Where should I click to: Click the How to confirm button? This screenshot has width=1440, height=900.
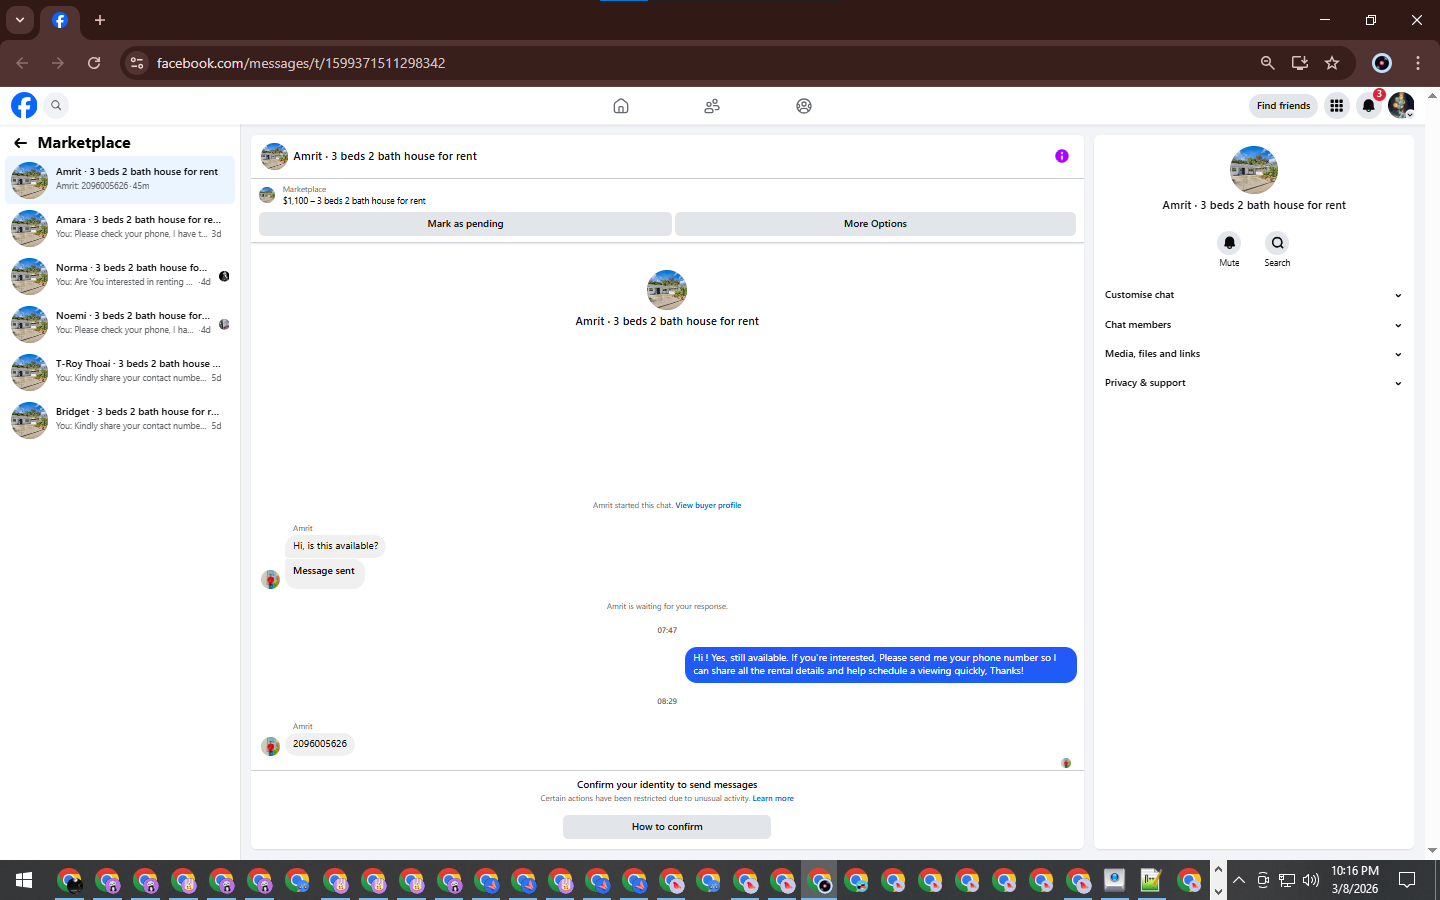[x=667, y=827]
